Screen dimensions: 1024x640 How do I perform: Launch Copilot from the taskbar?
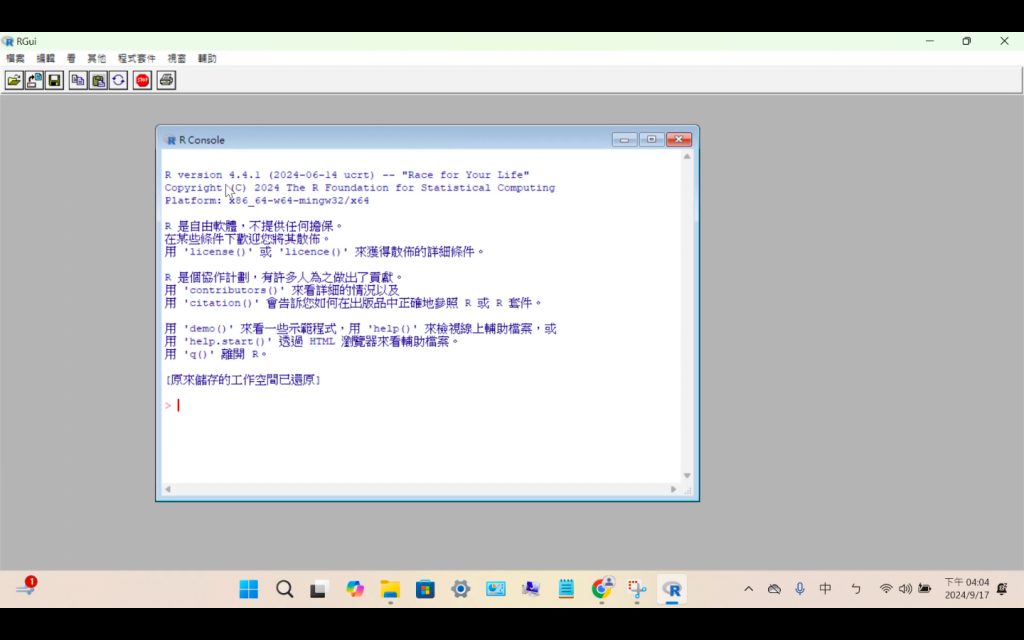pos(355,589)
